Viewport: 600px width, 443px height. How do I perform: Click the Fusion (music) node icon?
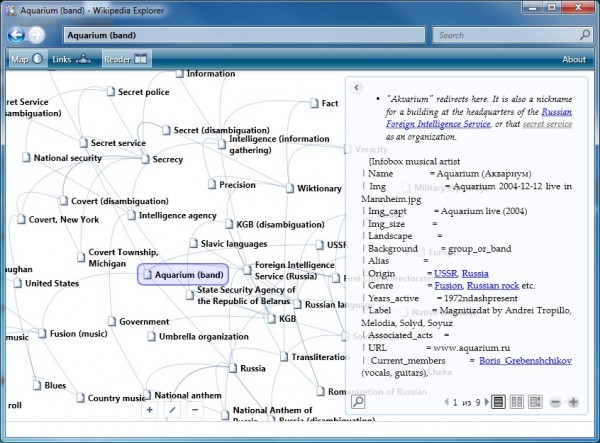pyautogui.click(x=42, y=334)
